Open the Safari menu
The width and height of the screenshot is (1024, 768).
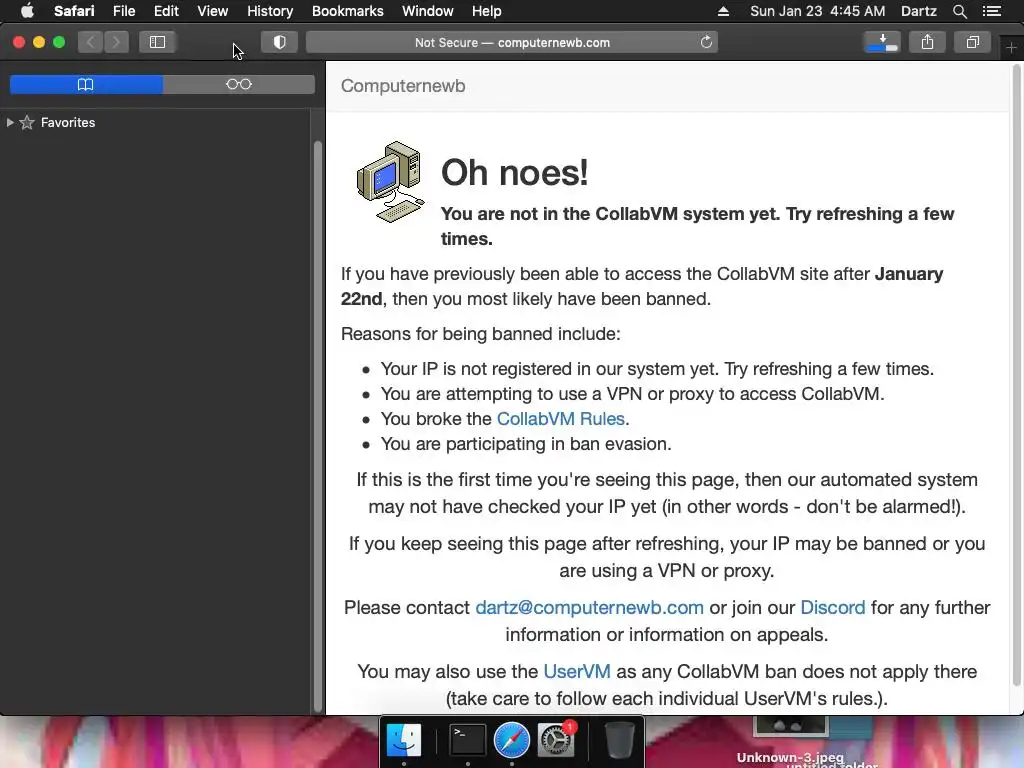click(74, 11)
